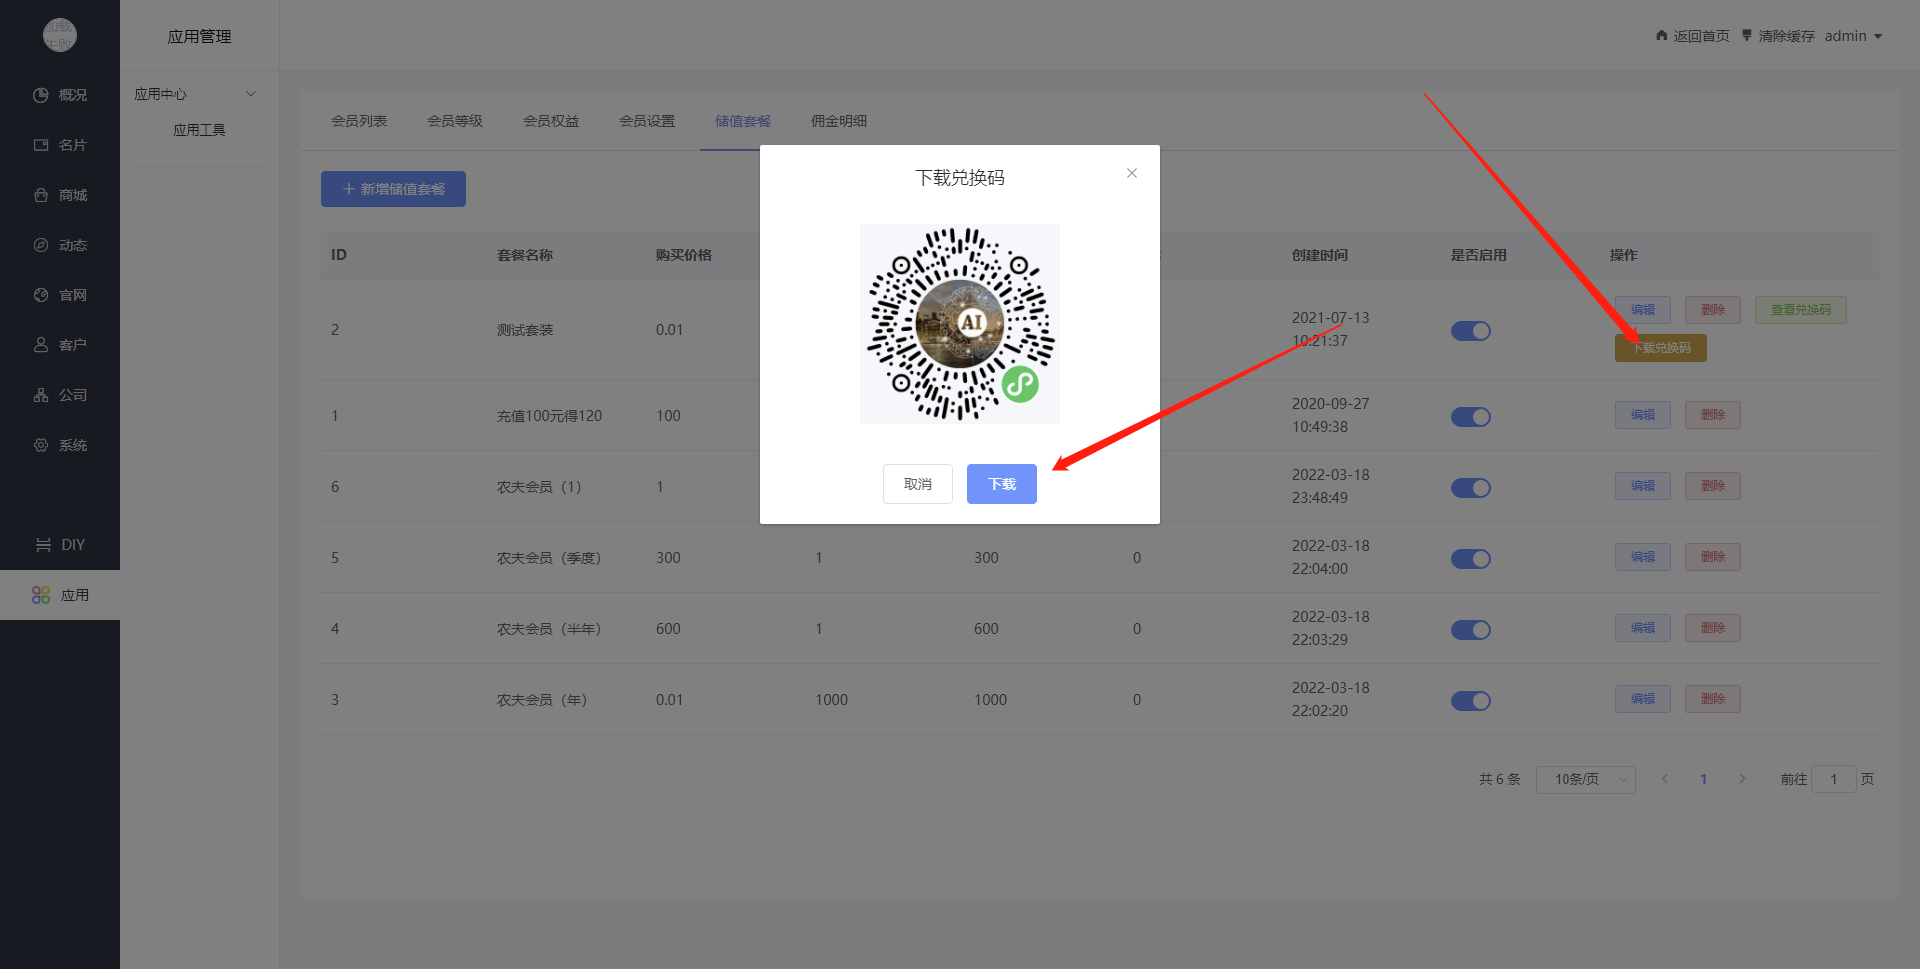The height and width of the screenshot is (969, 1920).
Task: Go to next page arrow
Action: coord(1742,779)
